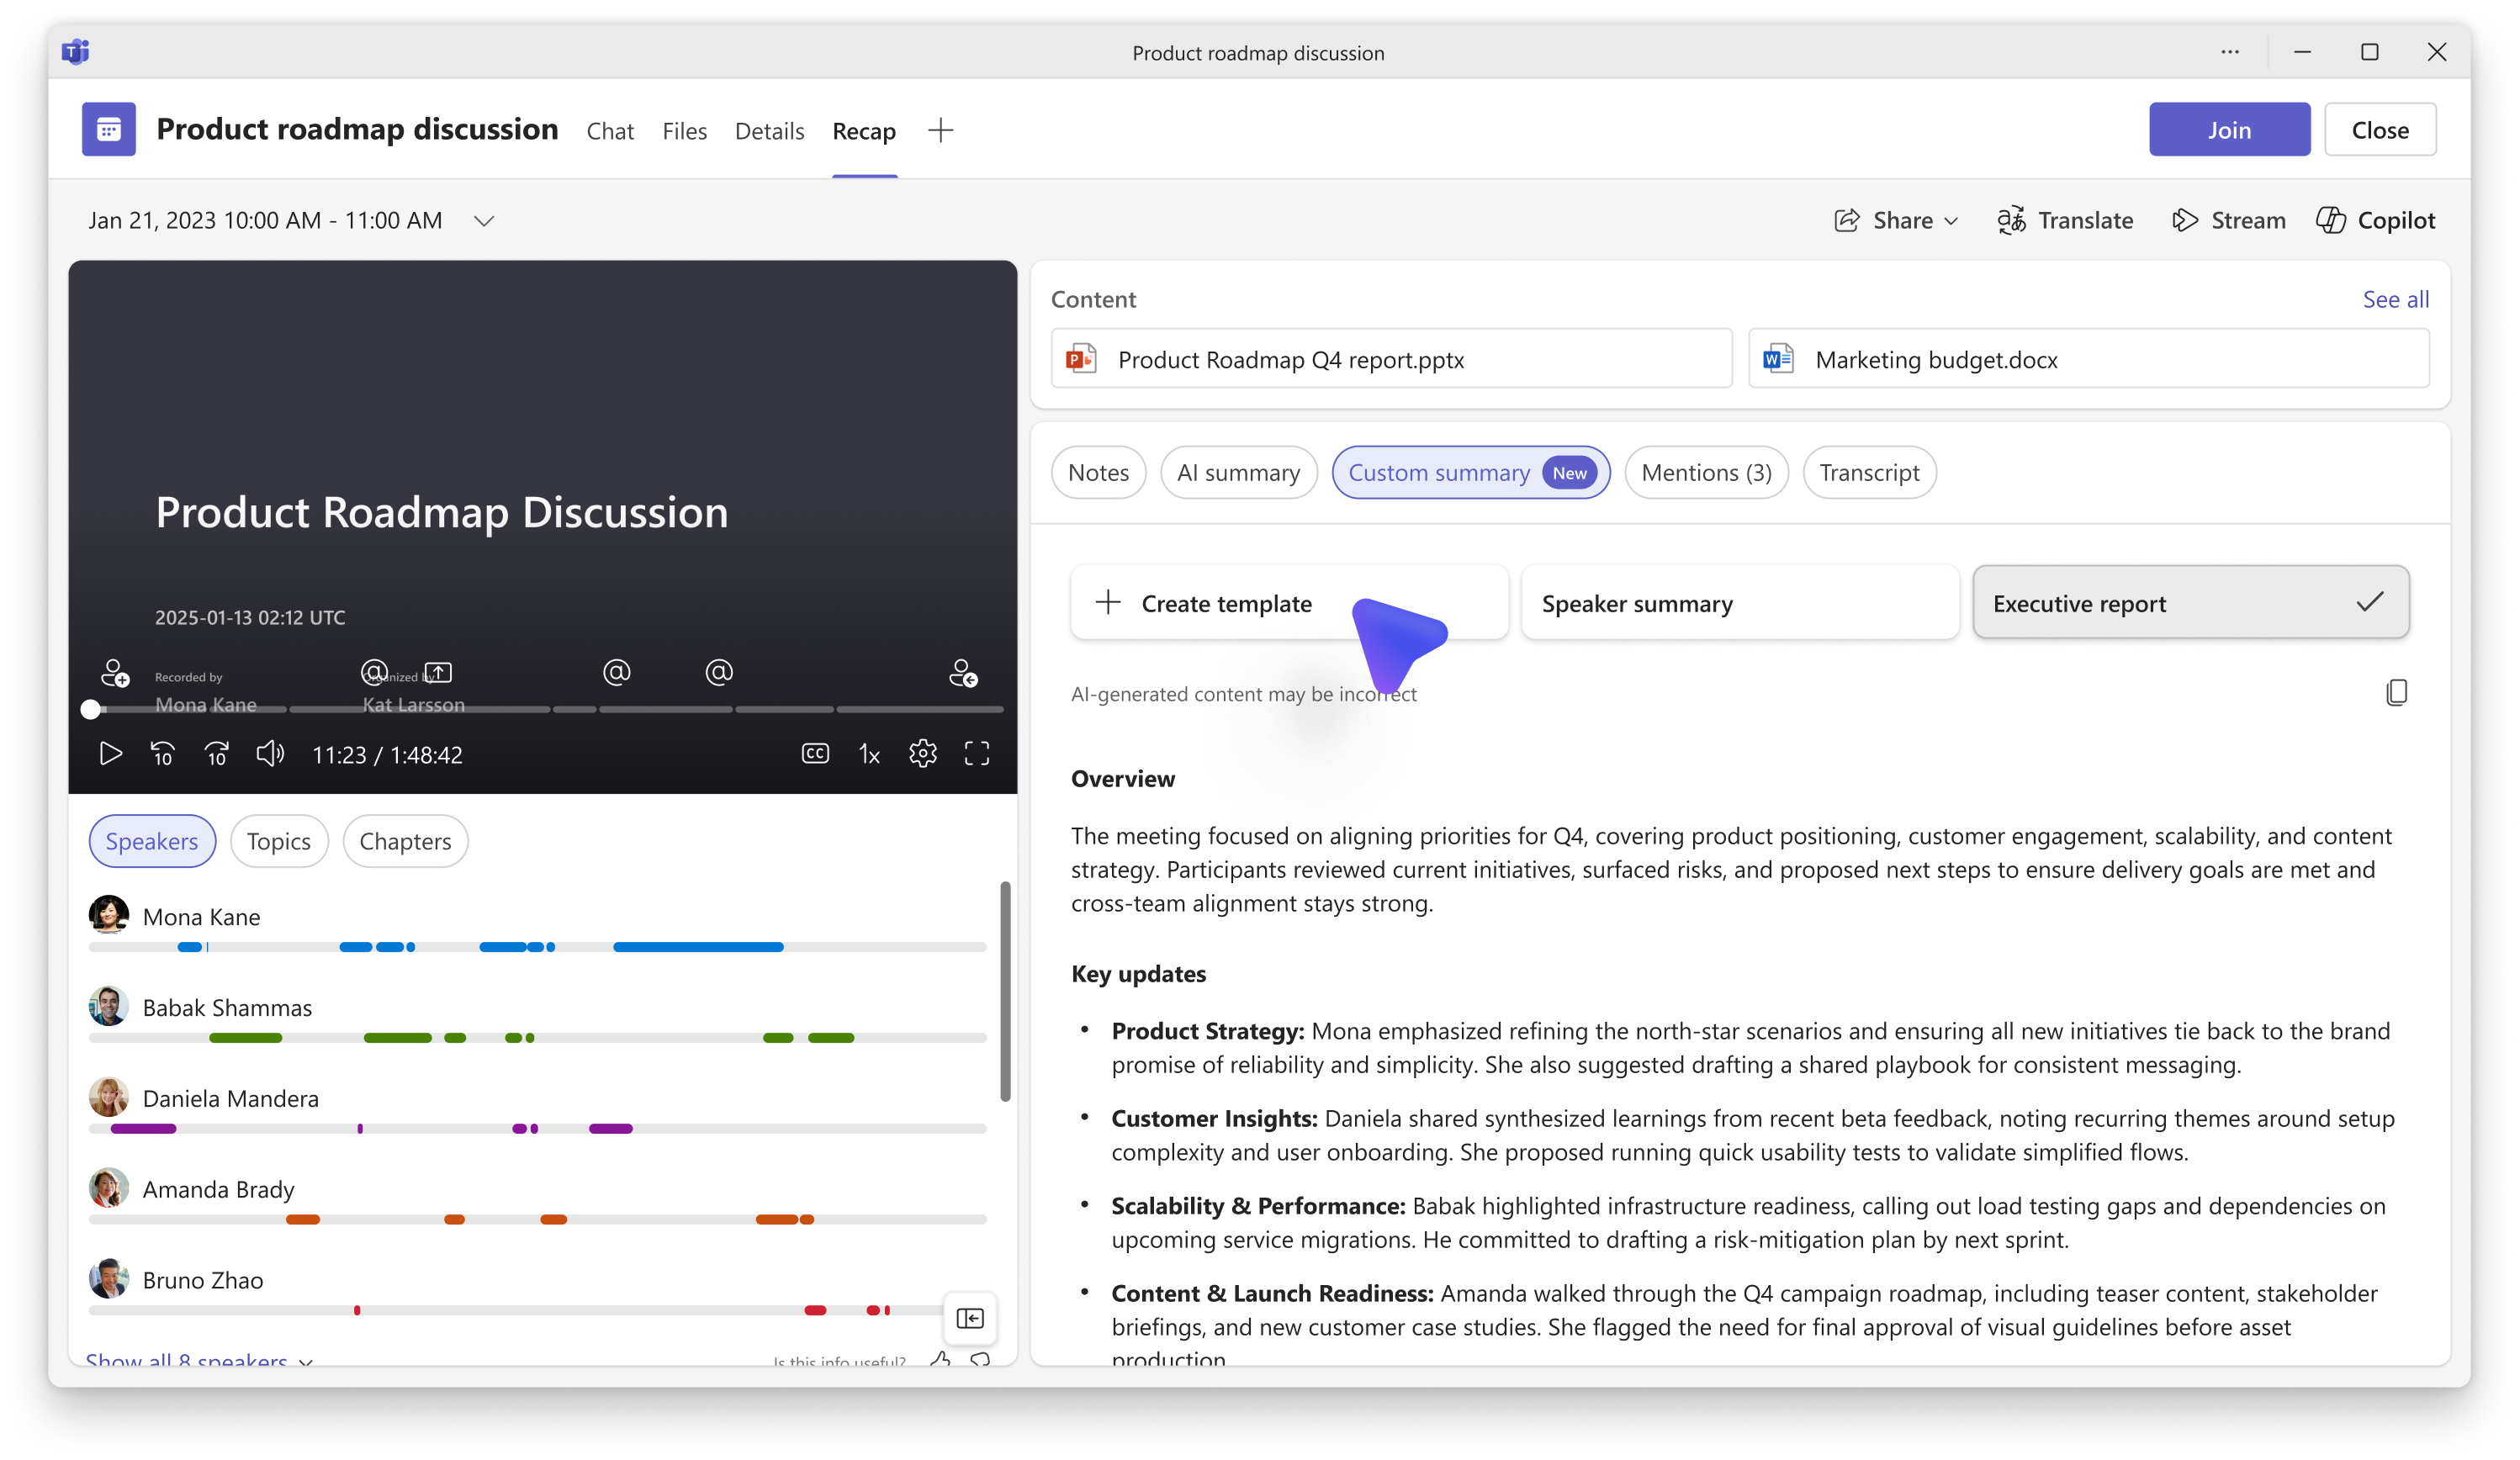Copy the AI-generated summary content

point(2396,693)
